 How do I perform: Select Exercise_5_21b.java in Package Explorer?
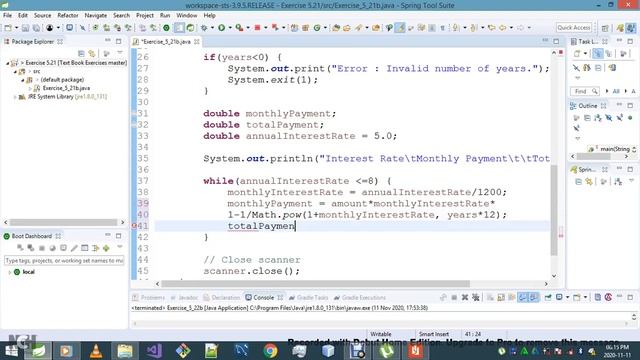[x=66, y=88]
